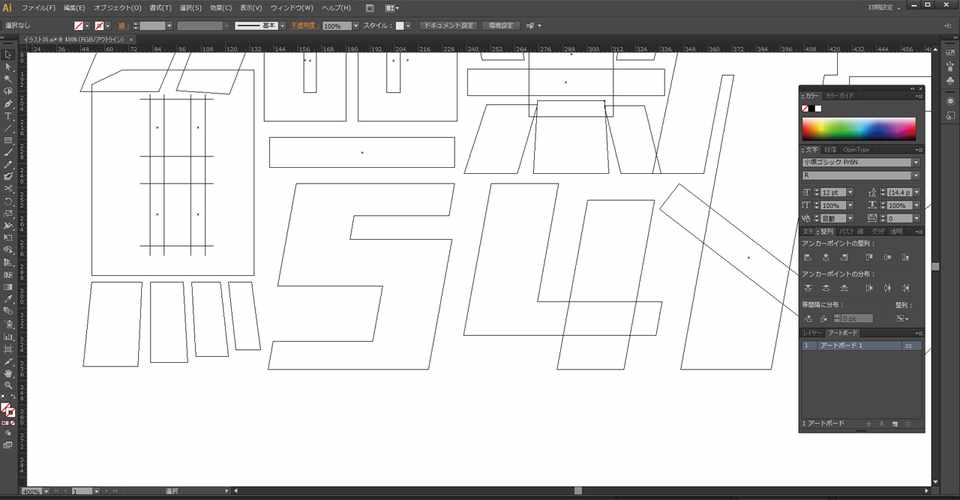Switch to the レイヤー panel tab
The height and width of the screenshot is (500, 960).
pos(813,333)
